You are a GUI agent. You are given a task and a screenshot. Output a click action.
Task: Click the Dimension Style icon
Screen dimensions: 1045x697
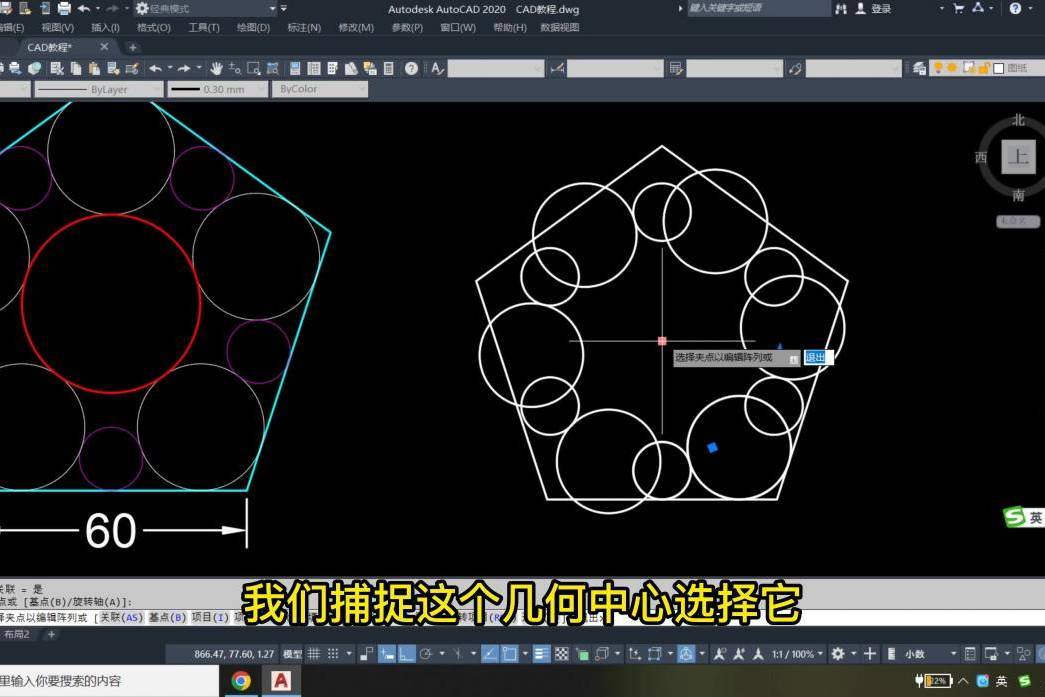pos(557,68)
